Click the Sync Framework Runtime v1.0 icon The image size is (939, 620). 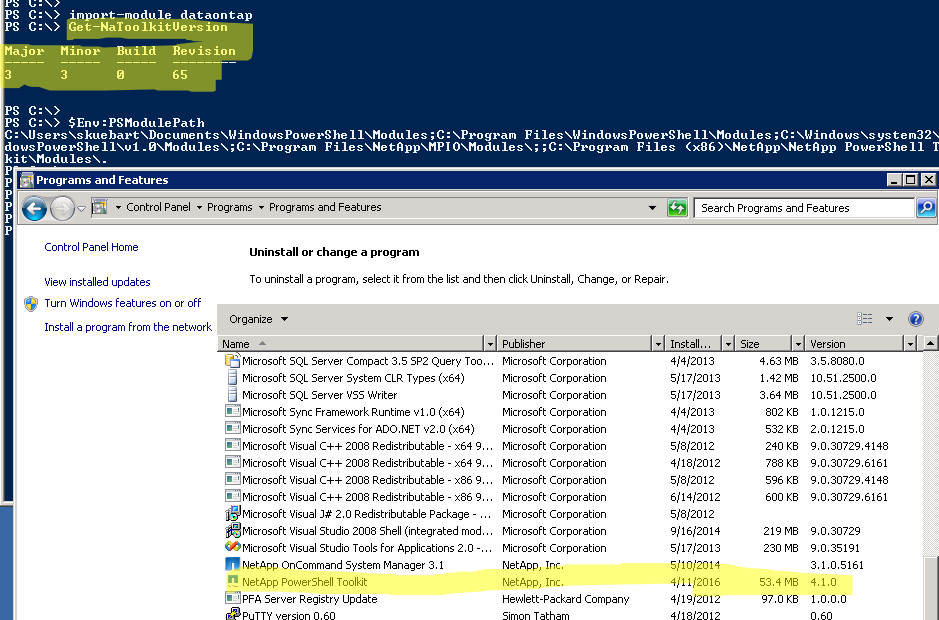click(x=232, y=412)
